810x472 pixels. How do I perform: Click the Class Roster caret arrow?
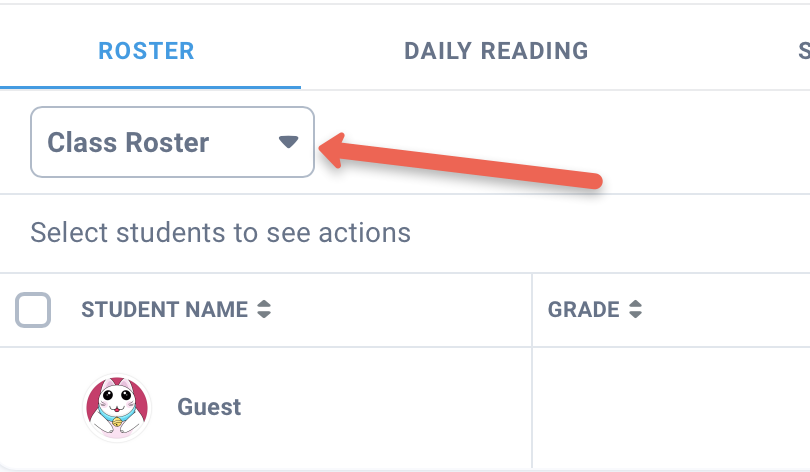tap(288, 142)
